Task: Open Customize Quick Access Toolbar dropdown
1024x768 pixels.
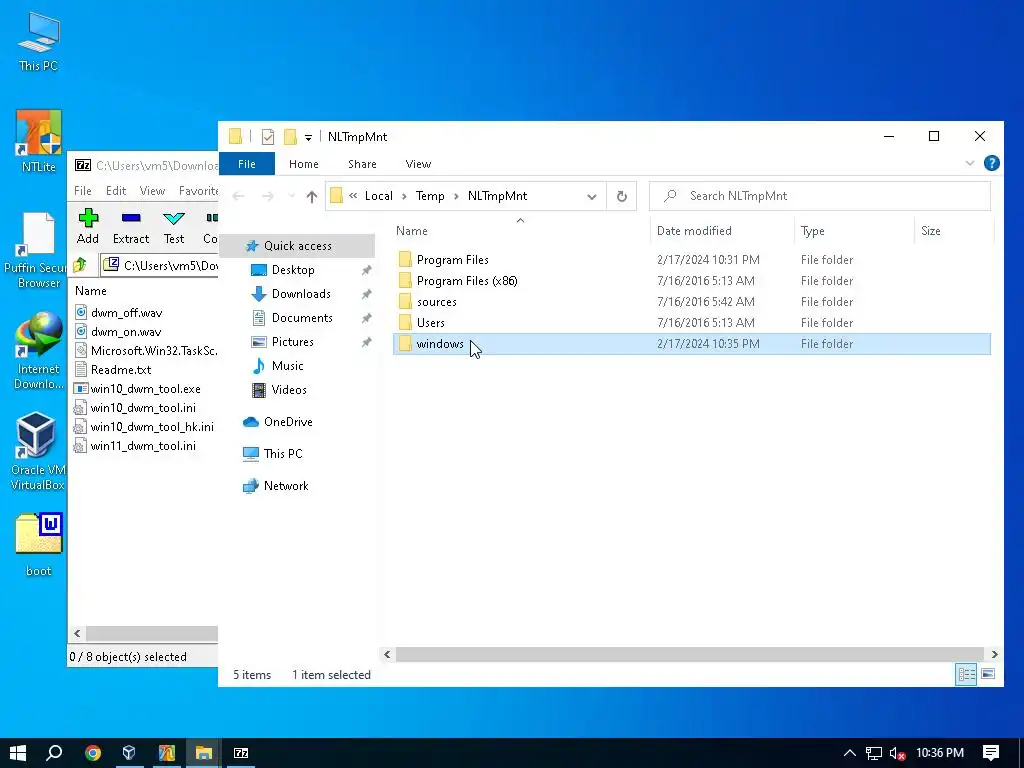Action: pos(308,137)
